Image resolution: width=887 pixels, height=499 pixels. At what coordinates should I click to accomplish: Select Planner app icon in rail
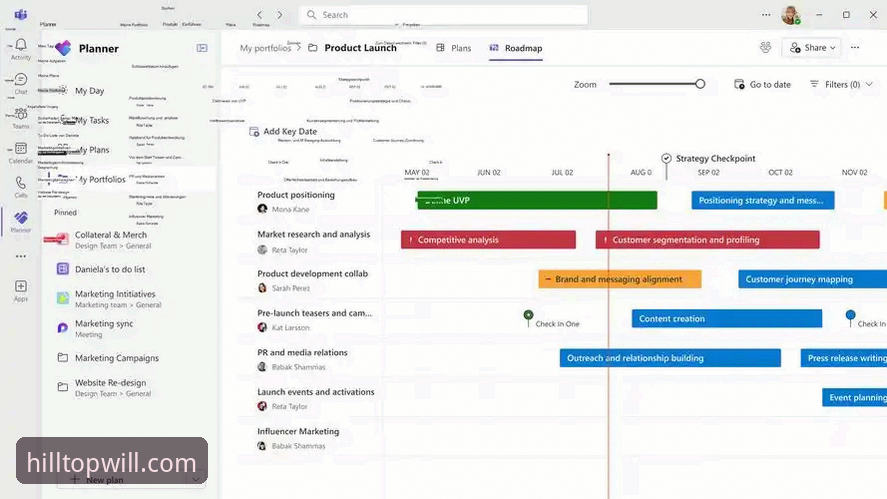21,218
